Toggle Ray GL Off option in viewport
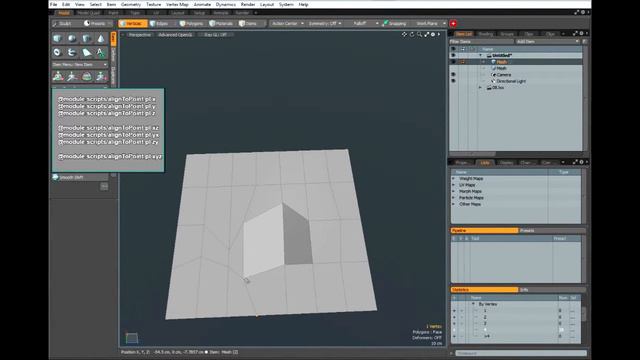This screenshot has width=640, height=360. pos(215,35)
